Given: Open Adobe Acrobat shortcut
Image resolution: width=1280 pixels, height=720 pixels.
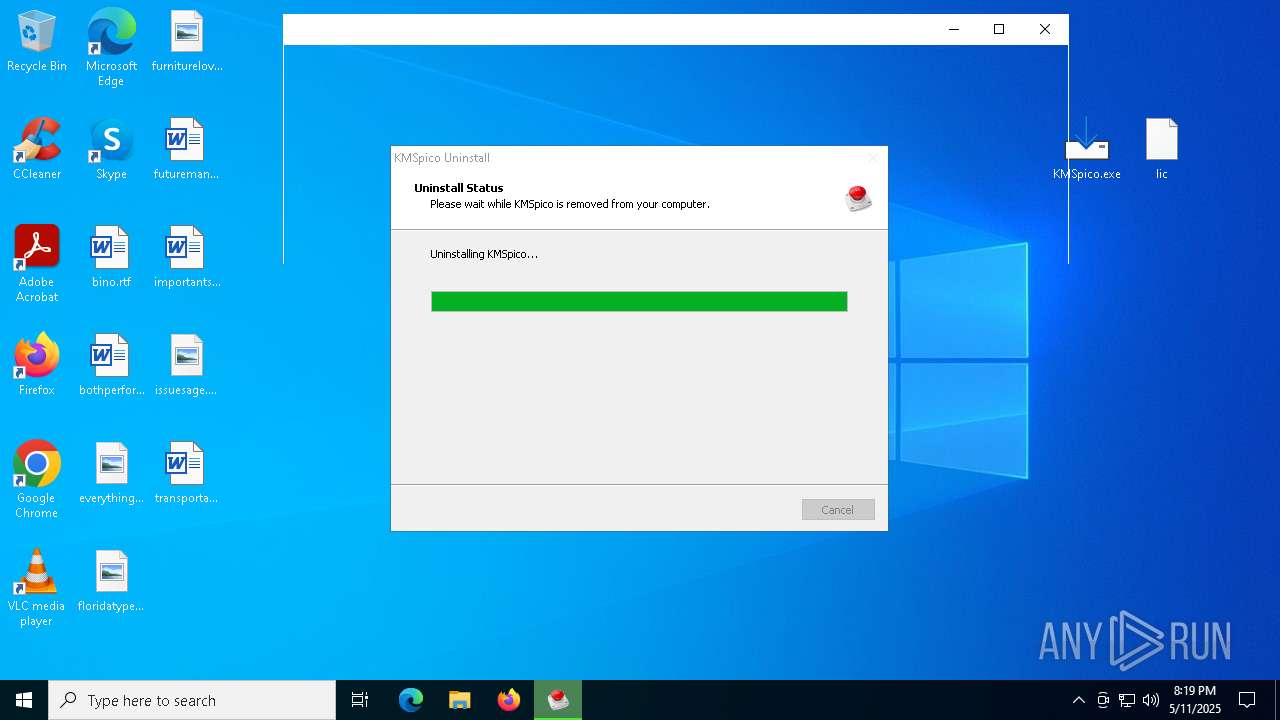Looking at the screenshot, I should click(37, 264).
